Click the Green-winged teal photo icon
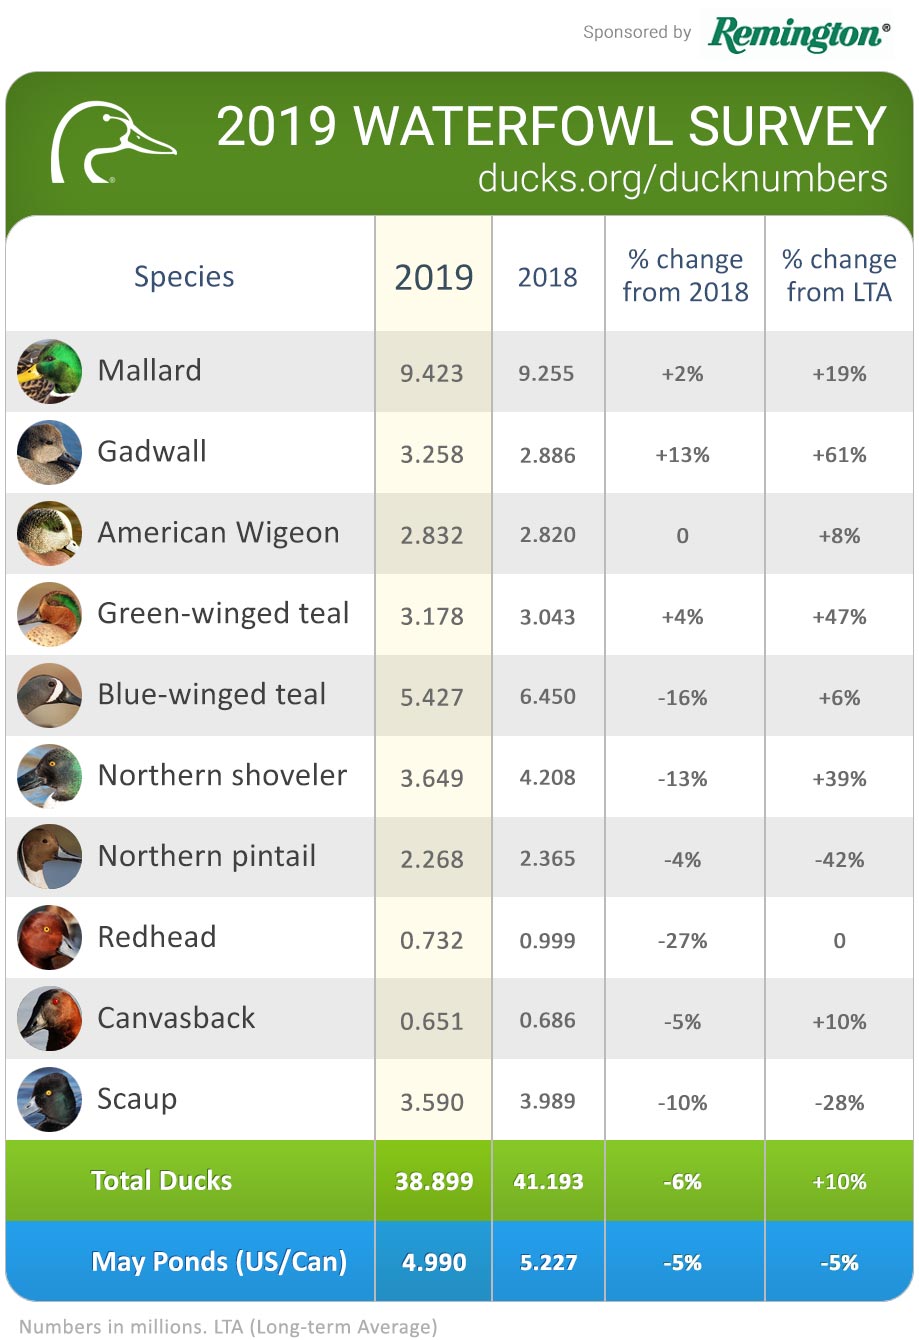The width and height of the screenshot is (919, 1340). pos(49,615)
